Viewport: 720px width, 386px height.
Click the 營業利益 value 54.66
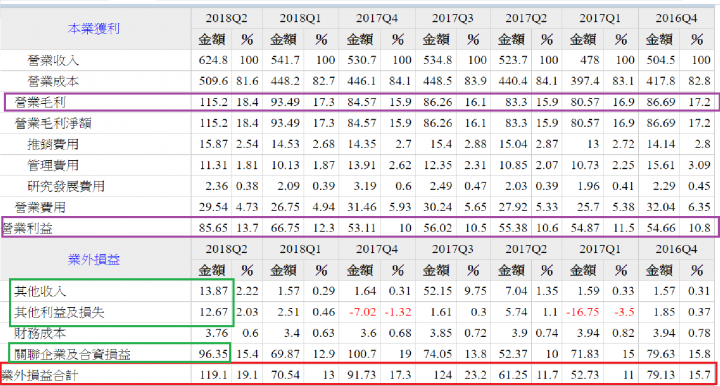661,228
